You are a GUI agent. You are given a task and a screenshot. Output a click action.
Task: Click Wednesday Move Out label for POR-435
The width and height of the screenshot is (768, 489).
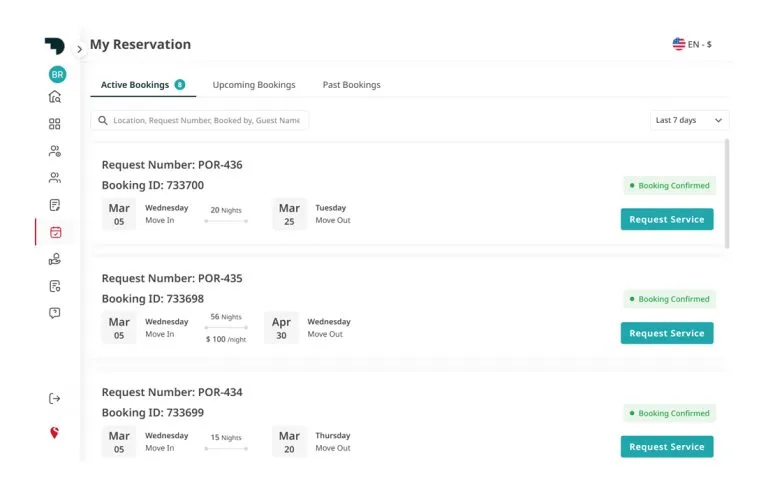pyautogui.click(x=329, y=328)
